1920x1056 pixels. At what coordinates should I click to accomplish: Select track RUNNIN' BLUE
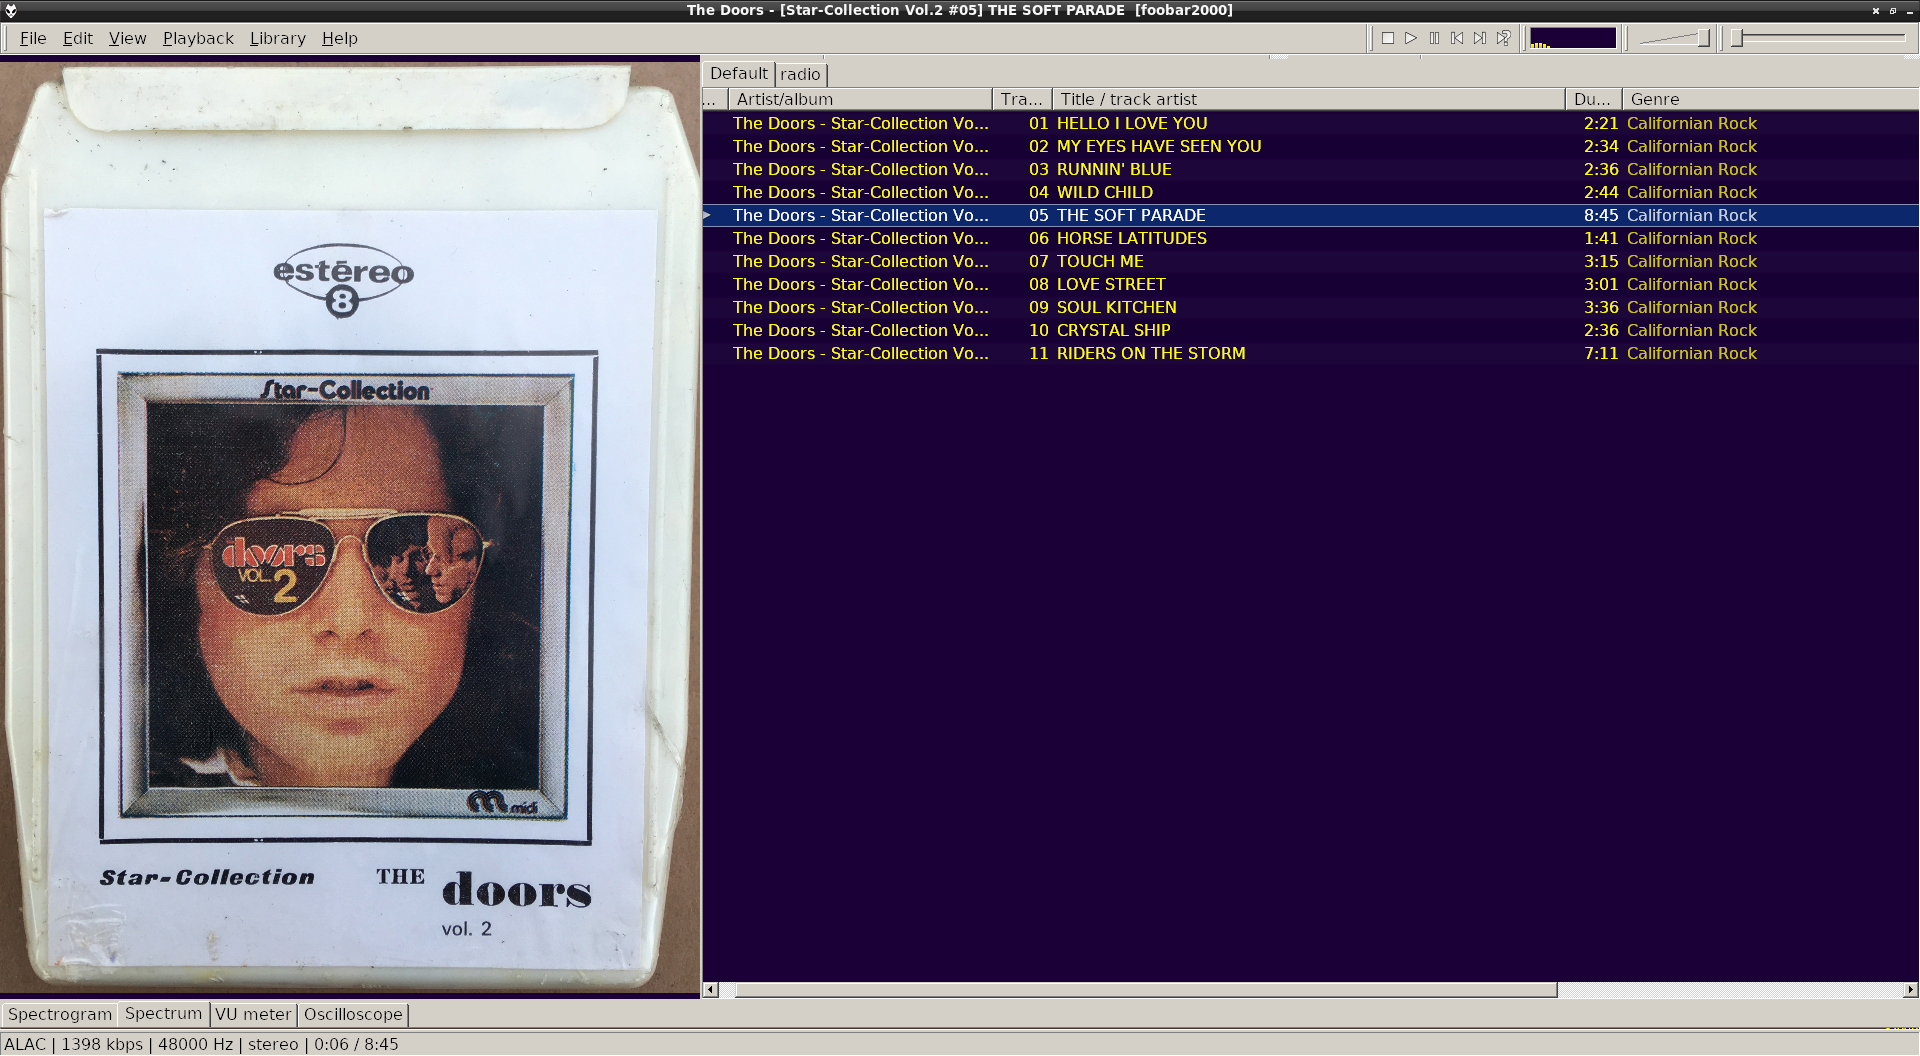tap(1310, 169)
